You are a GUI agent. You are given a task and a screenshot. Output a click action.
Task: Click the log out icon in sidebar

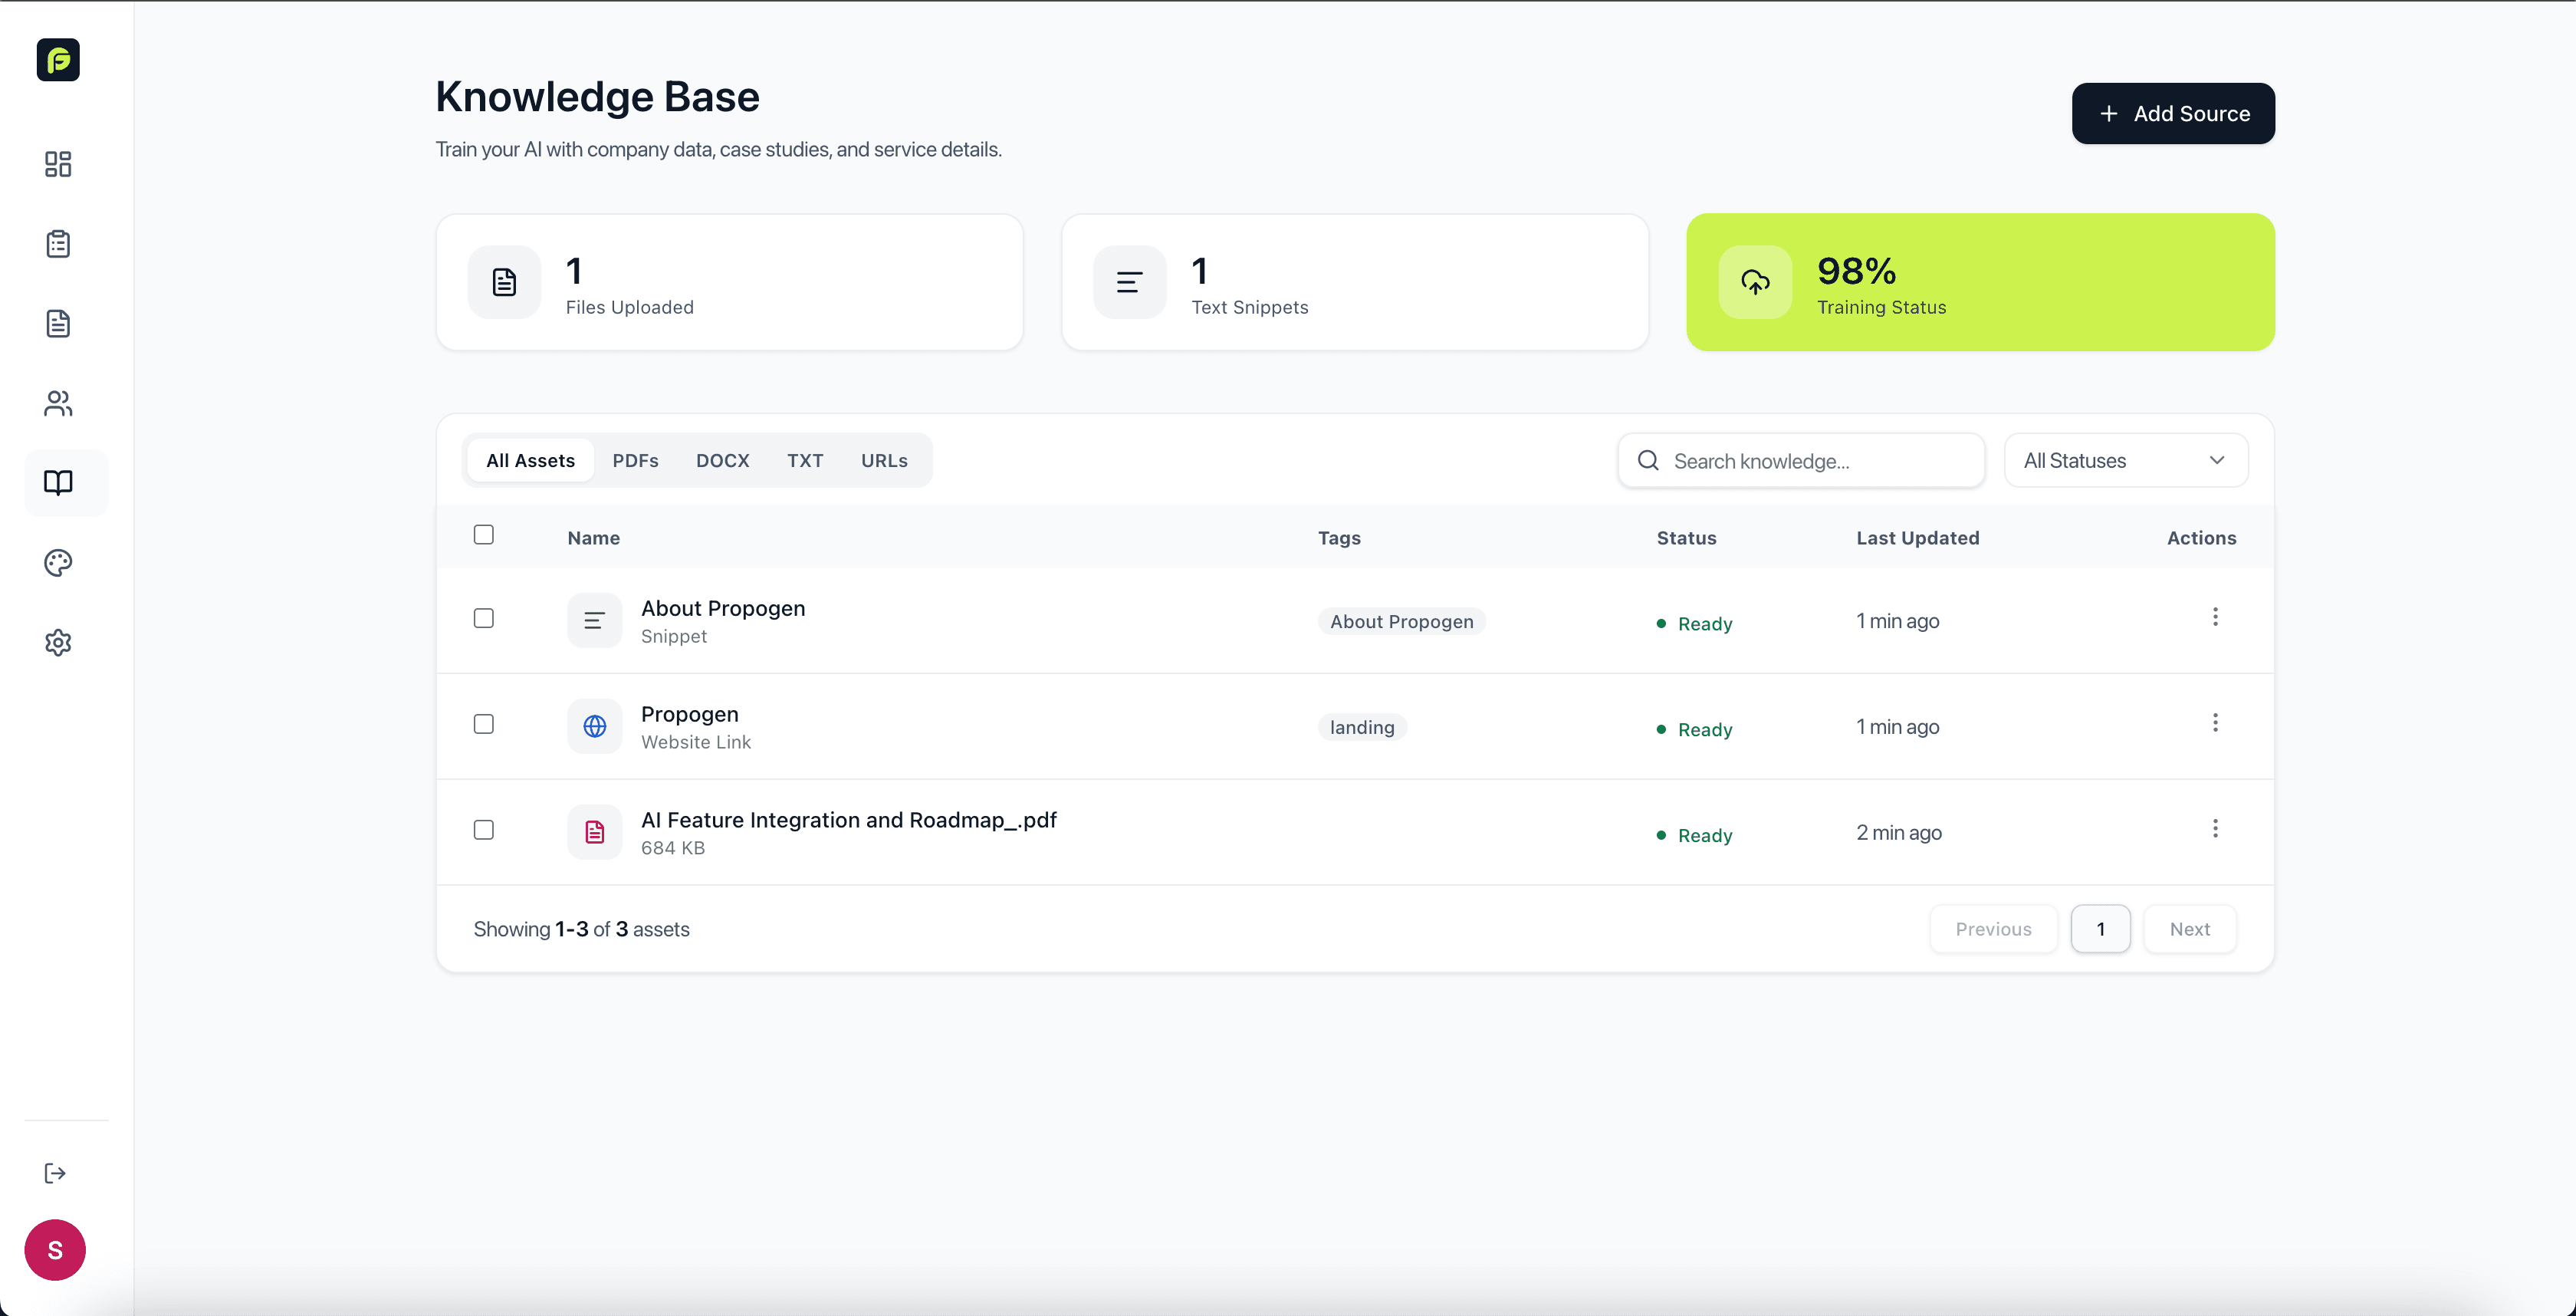pos(55,1172)
